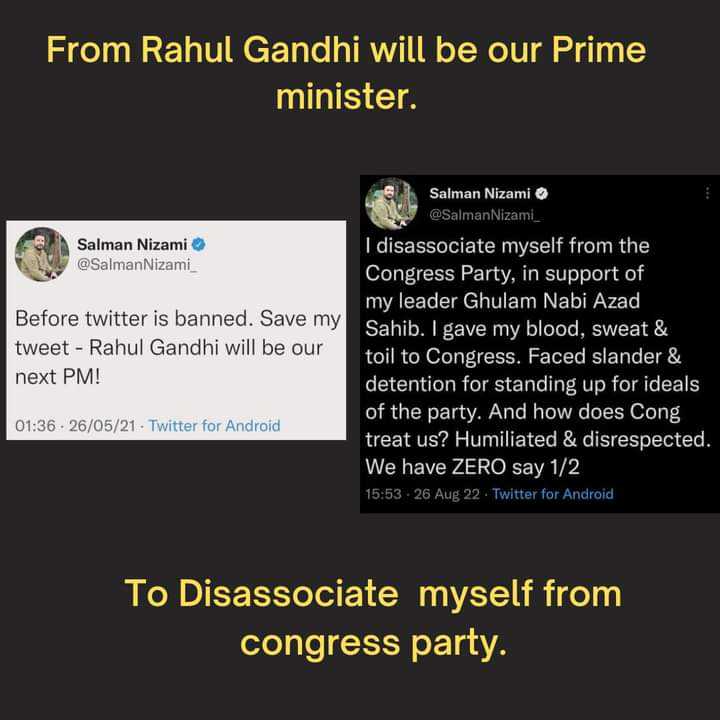
Task: Click the blue verified badge in the left tweet
Action: (x=199, y=244)
